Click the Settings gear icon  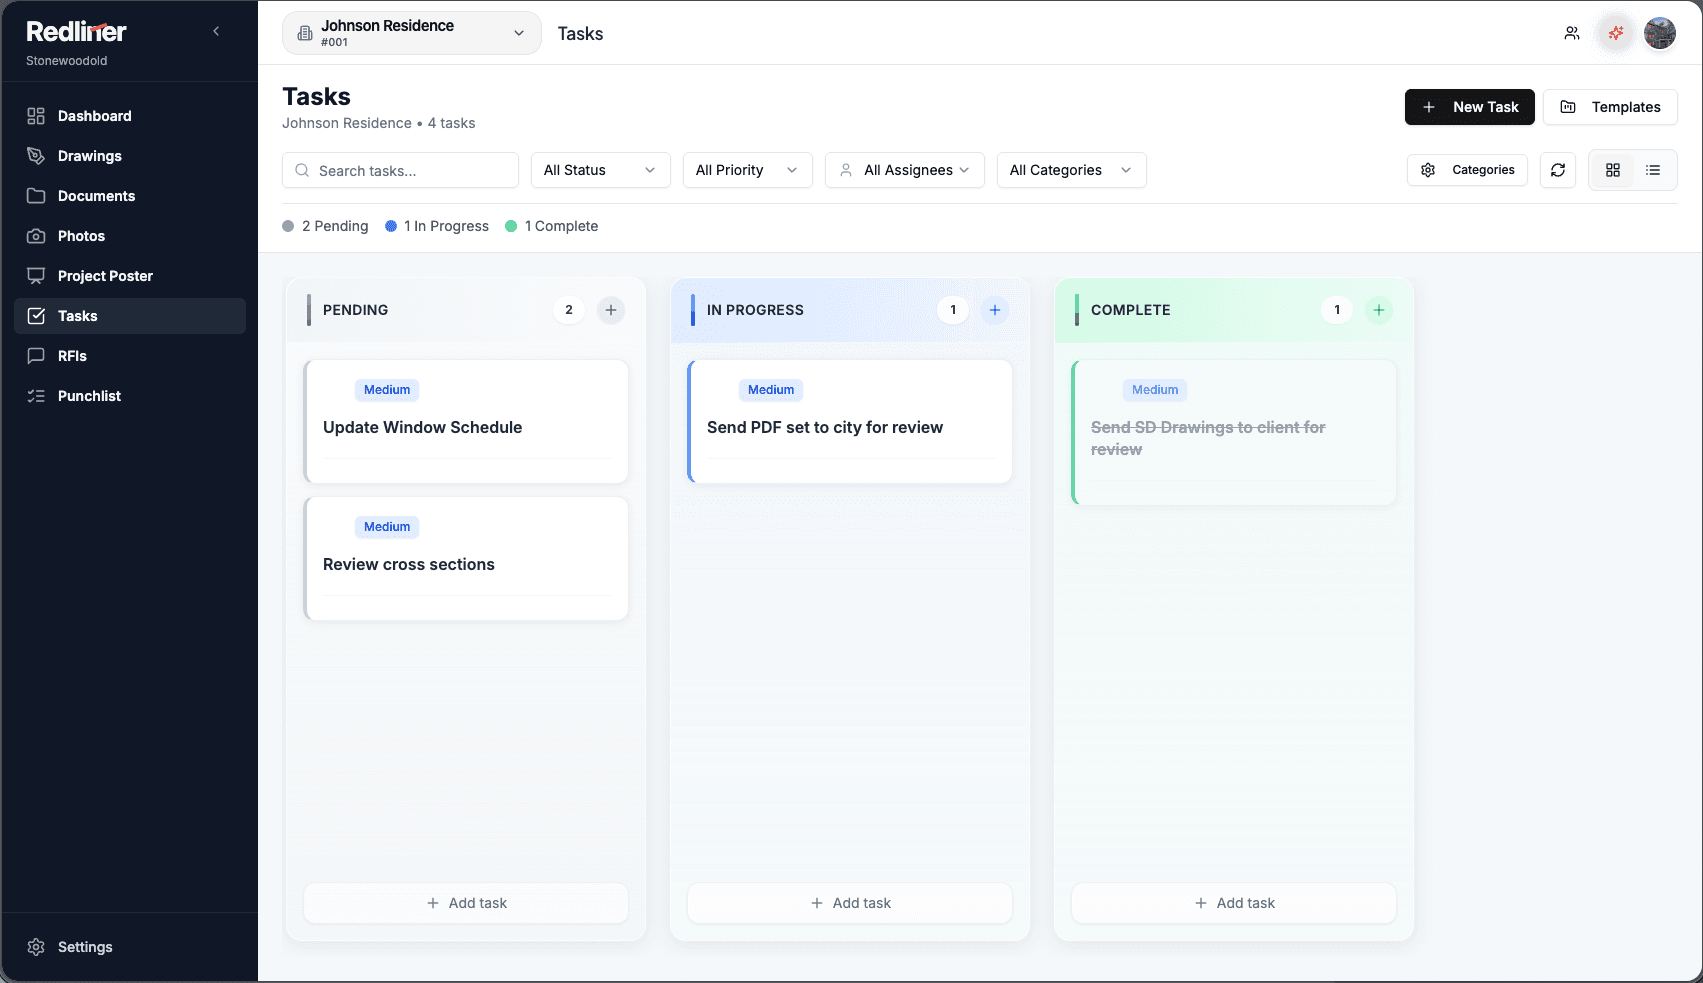tap(36, 947)
